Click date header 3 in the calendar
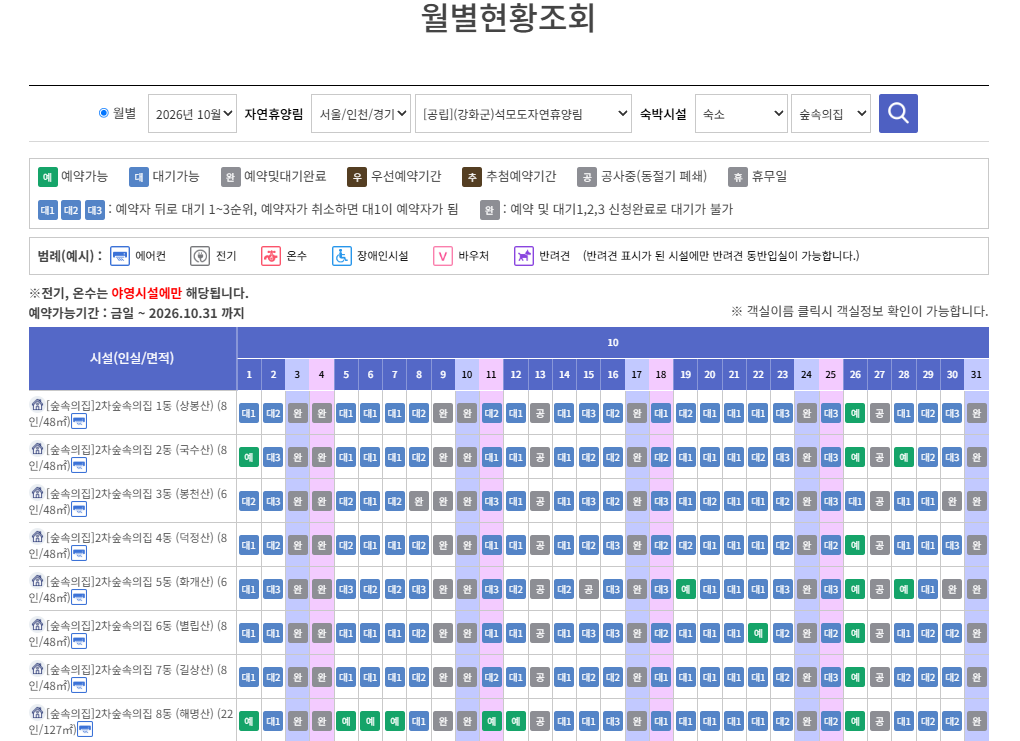This screenshot has height=741, width=1020. tap(297, 375)
